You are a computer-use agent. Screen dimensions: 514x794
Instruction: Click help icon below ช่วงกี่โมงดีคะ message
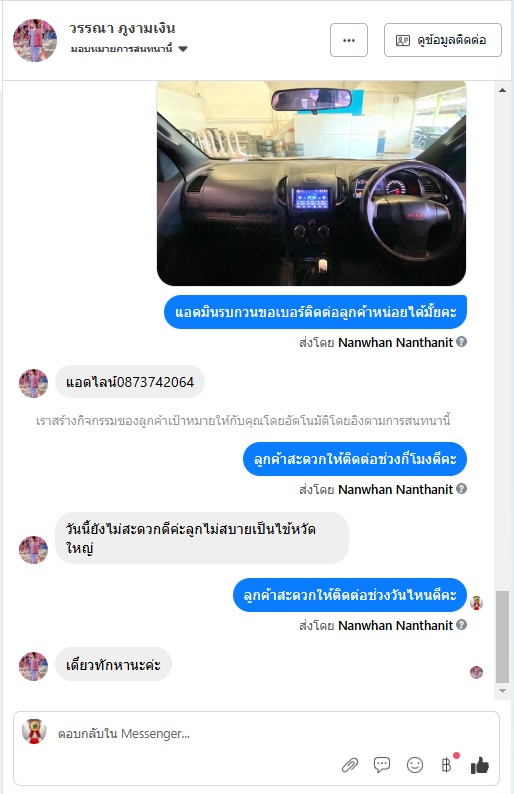(x=461, y=489)
